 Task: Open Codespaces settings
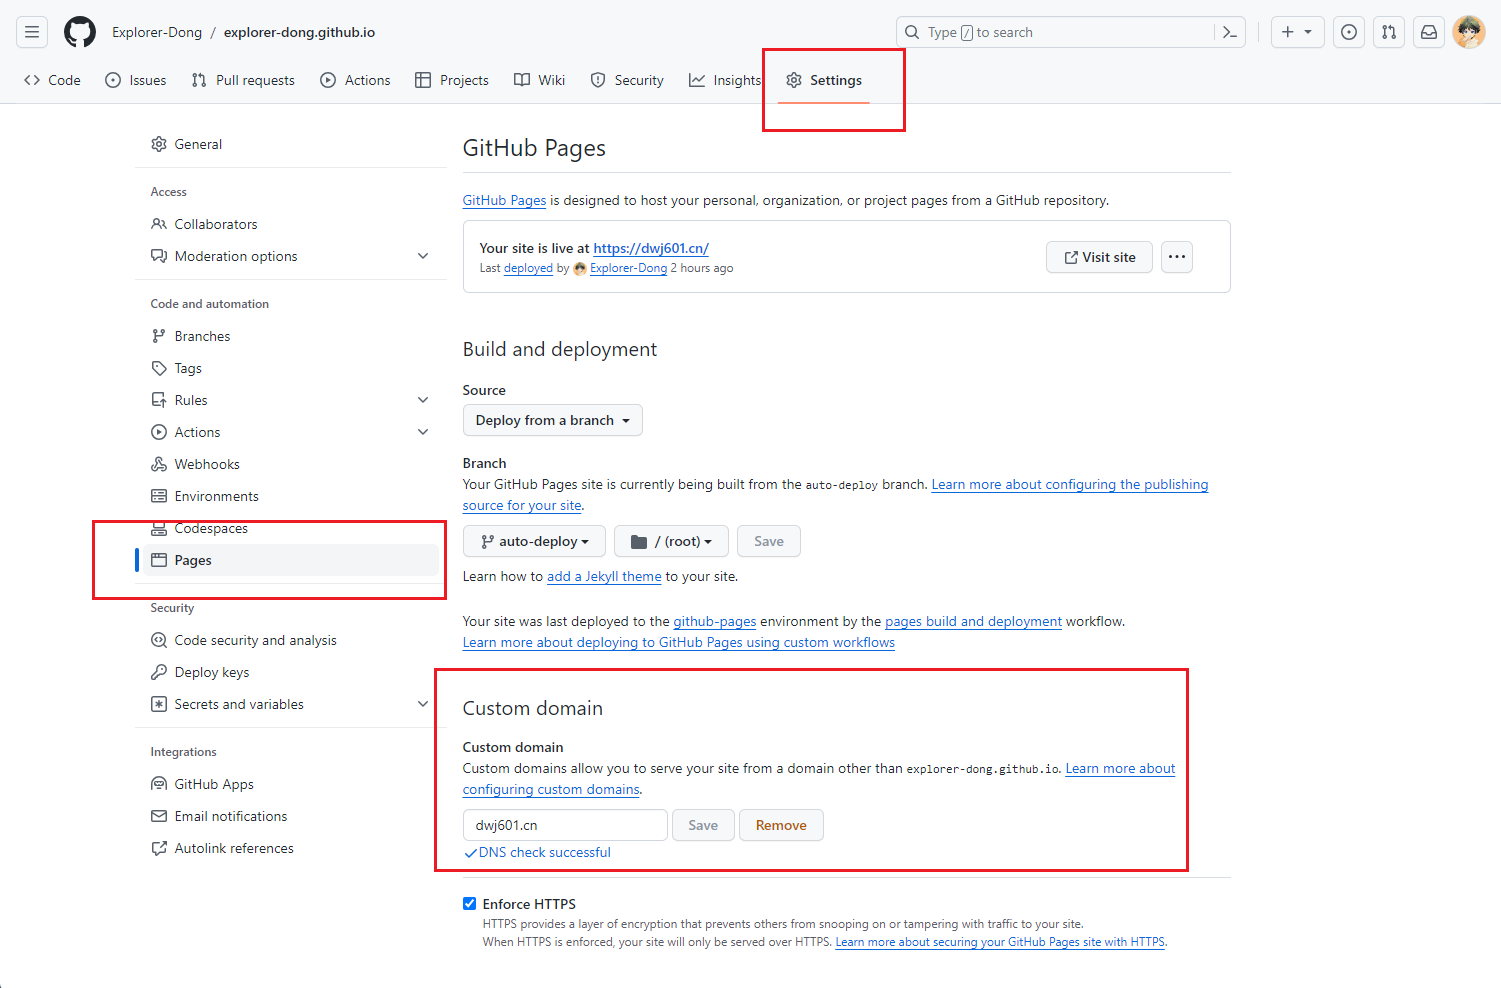pyautogui.click(x=290, y=528)
